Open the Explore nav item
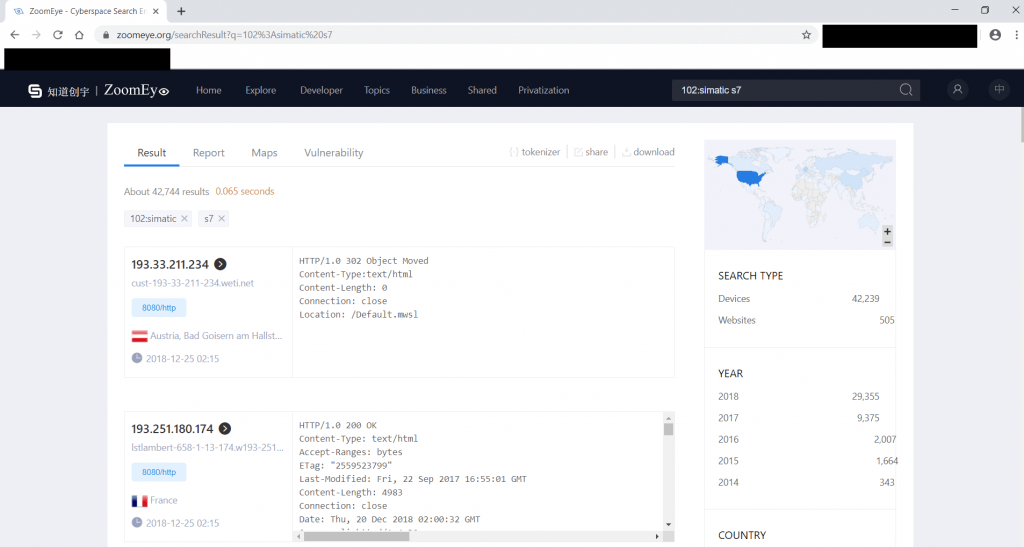The image size is (1024, 547). (261, 90)
